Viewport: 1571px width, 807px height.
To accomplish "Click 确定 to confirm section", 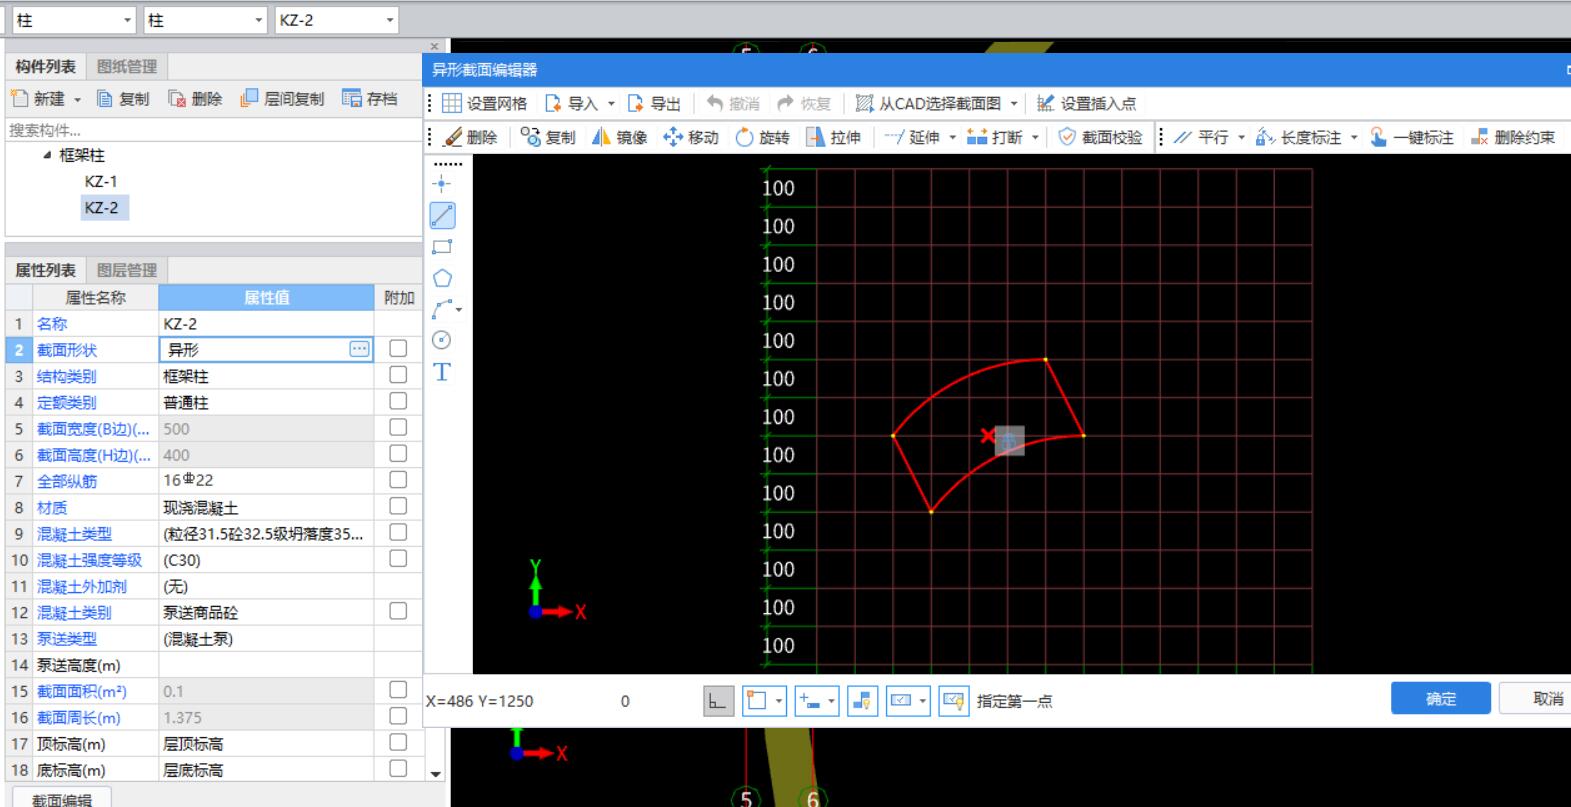I will pyautogui.click(x=1441, y=699).
